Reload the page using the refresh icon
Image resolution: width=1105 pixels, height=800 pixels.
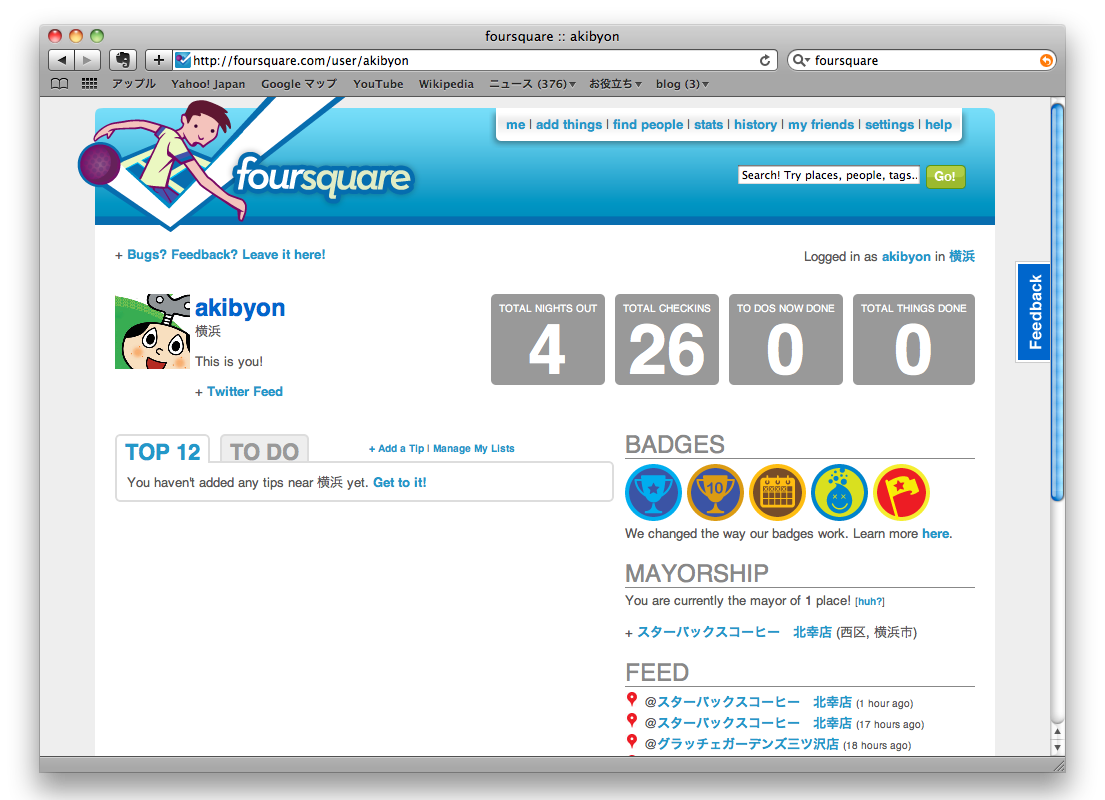(x=765, y=61)
